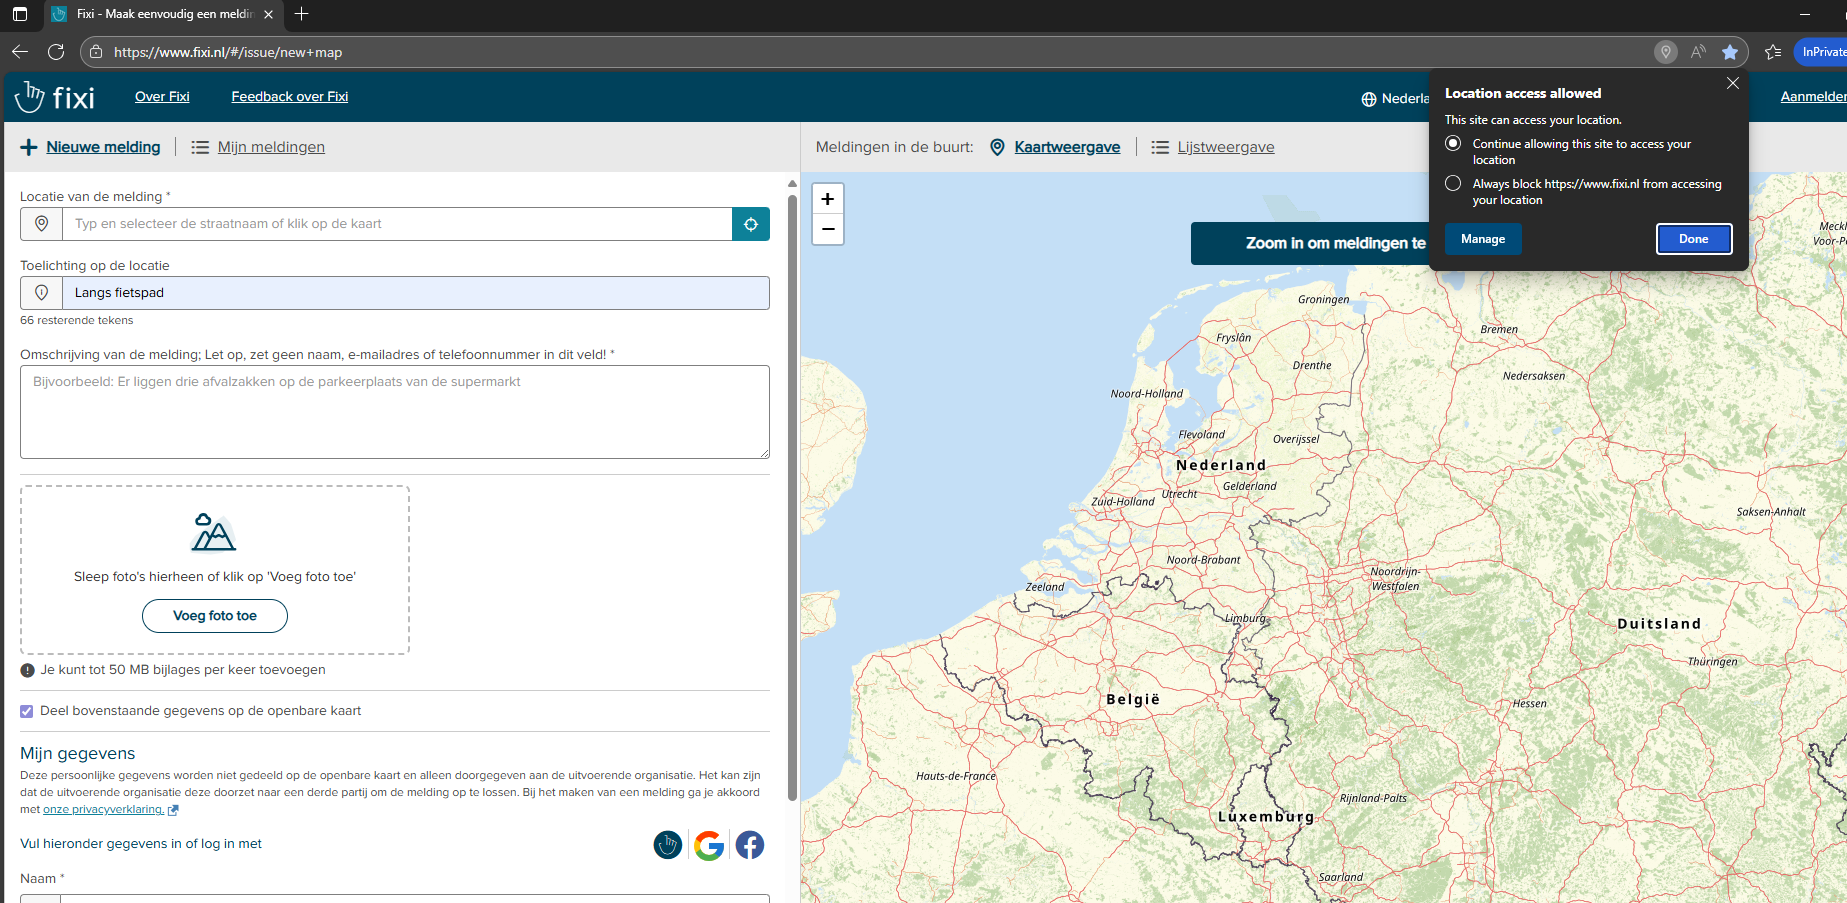
Task: Uncheck 'Deel bovenstaande gegevens op de openbare kaart'
Action: (27, 711)
